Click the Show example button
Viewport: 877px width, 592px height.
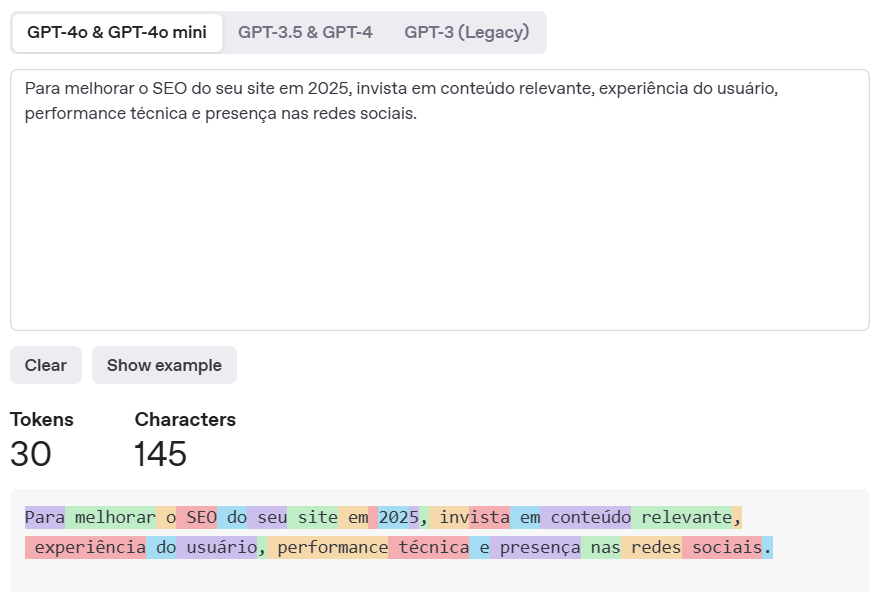[x=164, y=365]
